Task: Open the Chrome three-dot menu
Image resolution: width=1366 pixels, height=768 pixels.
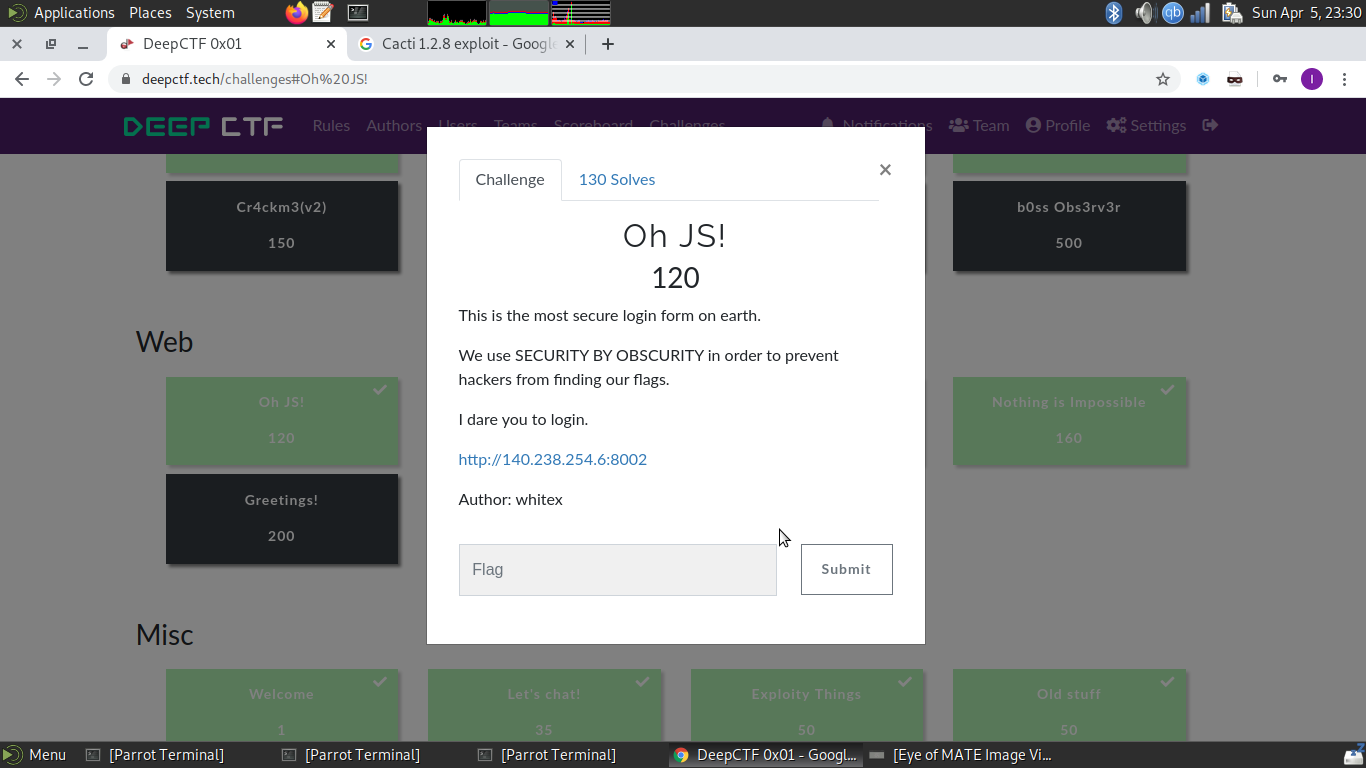Action: (x=1344, y=77)
